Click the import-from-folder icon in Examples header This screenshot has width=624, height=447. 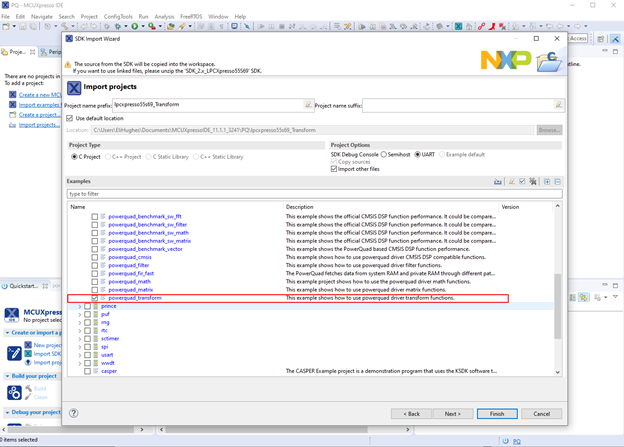coord(497,182)
